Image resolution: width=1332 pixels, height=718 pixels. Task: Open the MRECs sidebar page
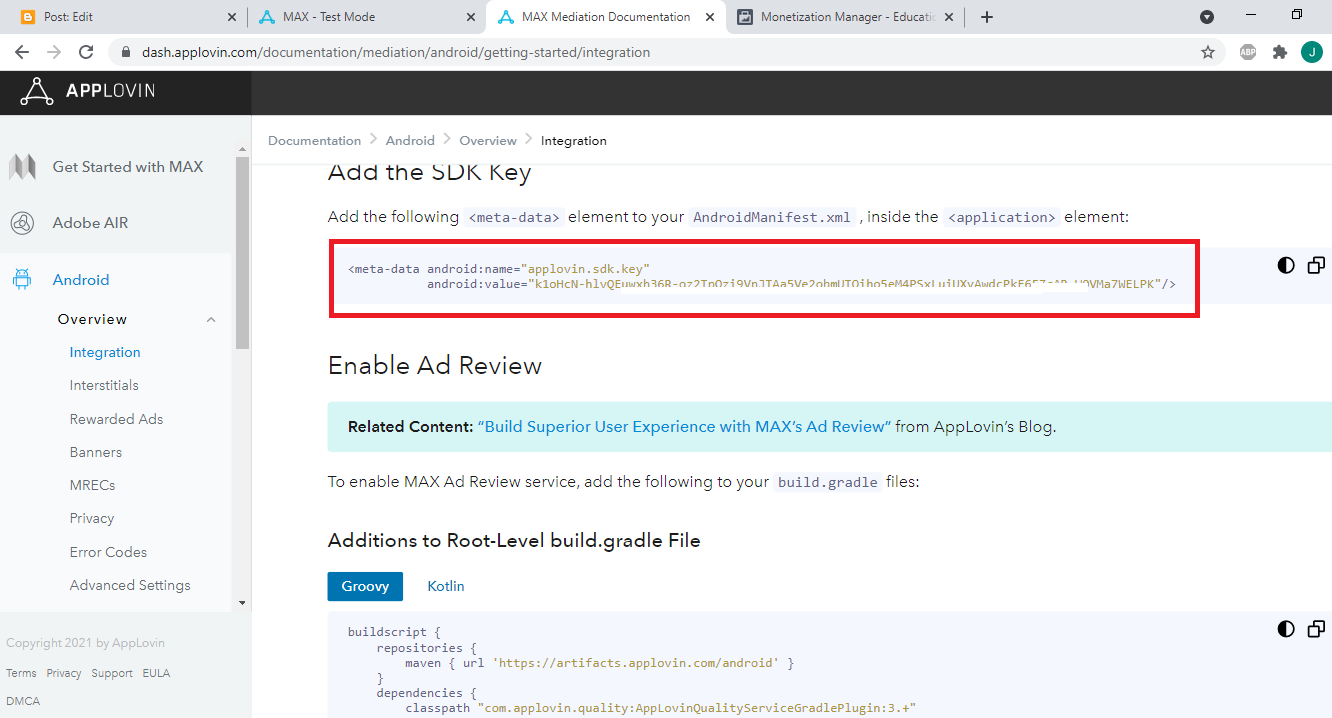(x=93, y=485)
